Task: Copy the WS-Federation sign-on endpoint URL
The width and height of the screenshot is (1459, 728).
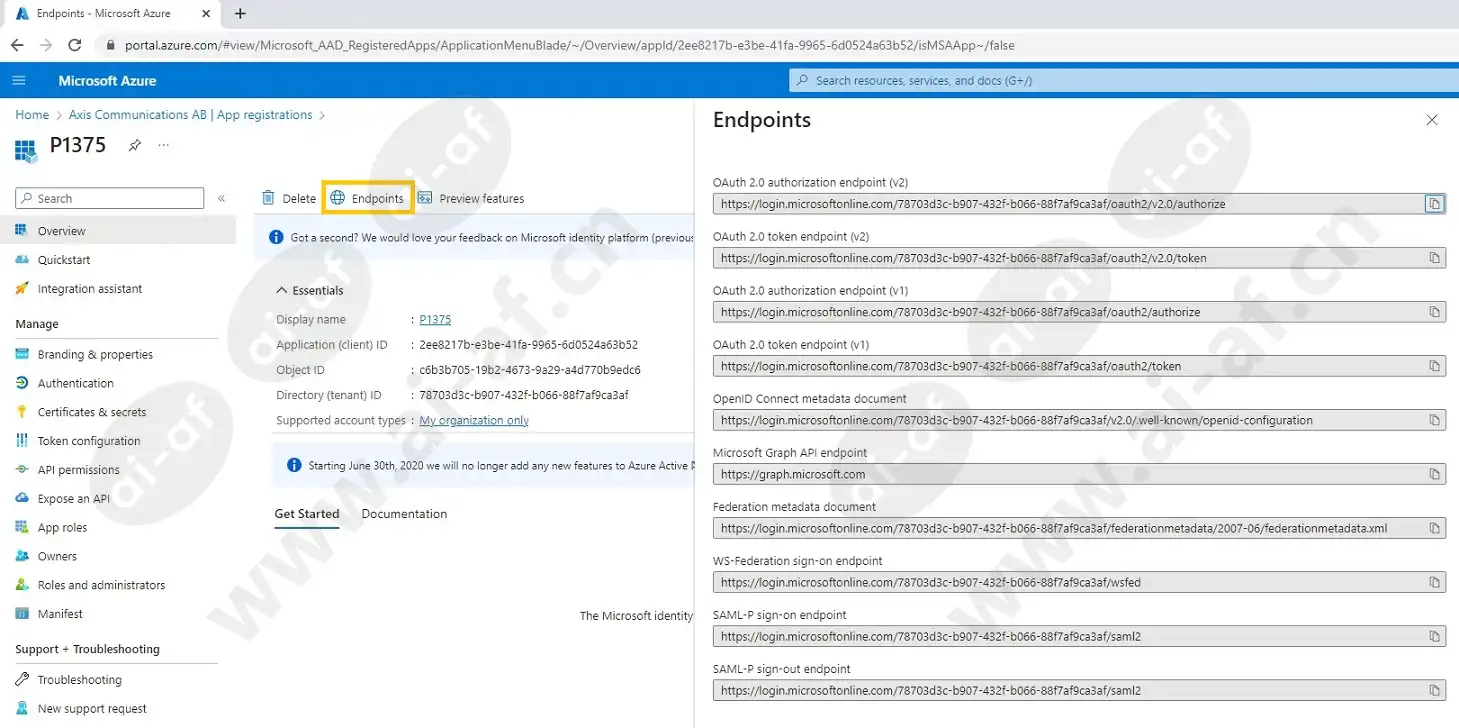Action: pyautogui.click(x=1434, y=582)
